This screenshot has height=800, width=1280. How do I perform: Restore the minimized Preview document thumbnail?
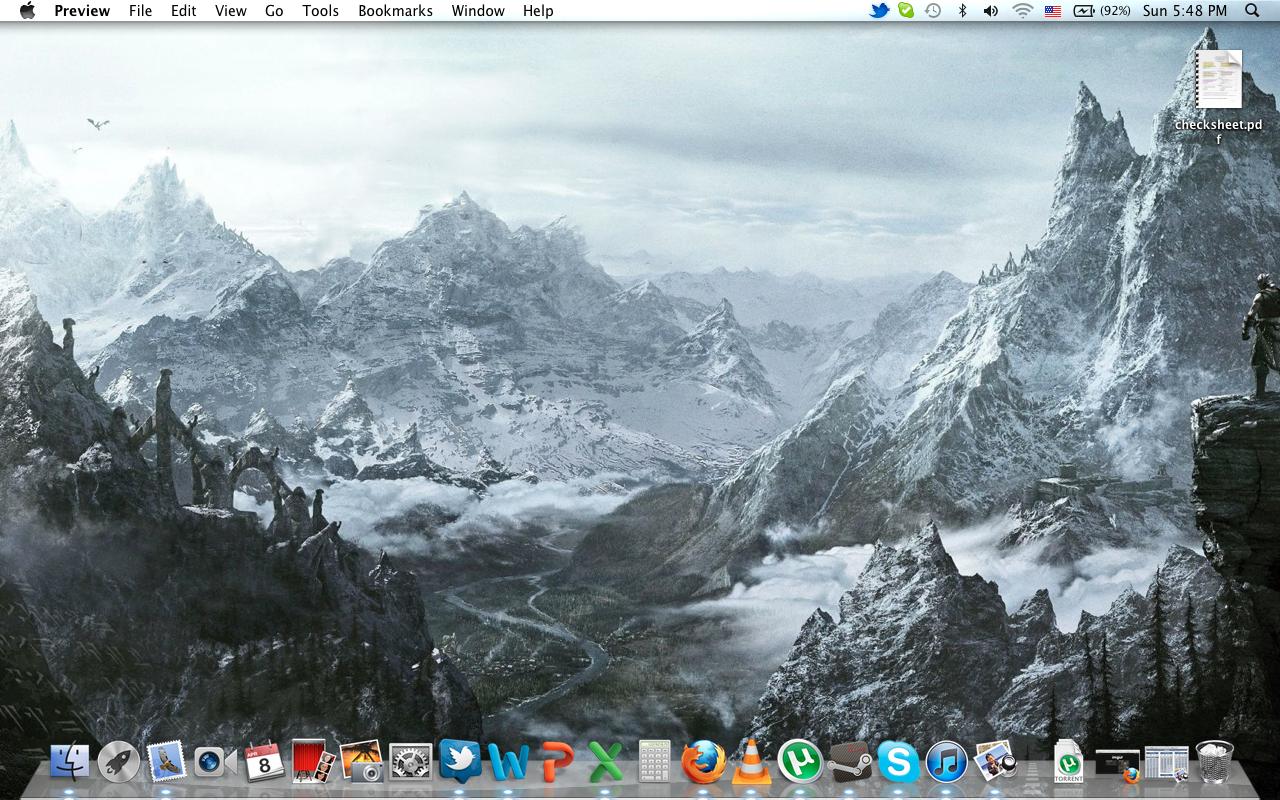click(1166, 764)
